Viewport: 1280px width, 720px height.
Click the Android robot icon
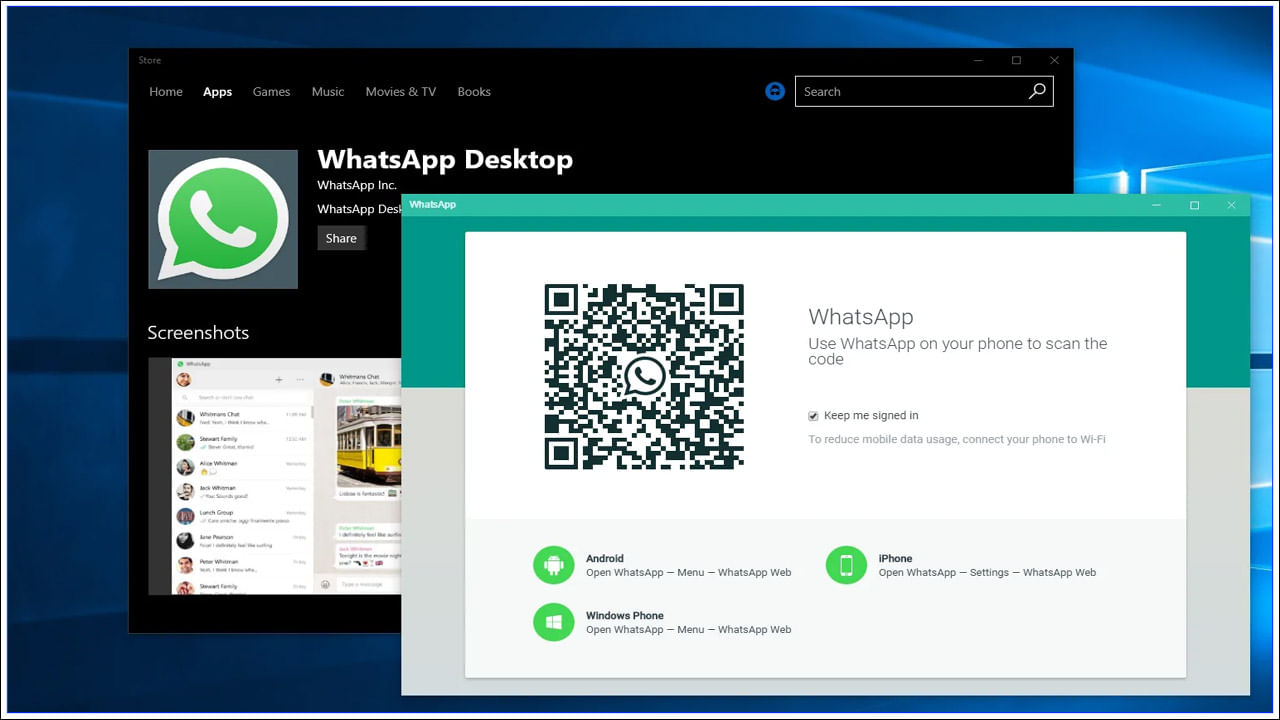553,566
